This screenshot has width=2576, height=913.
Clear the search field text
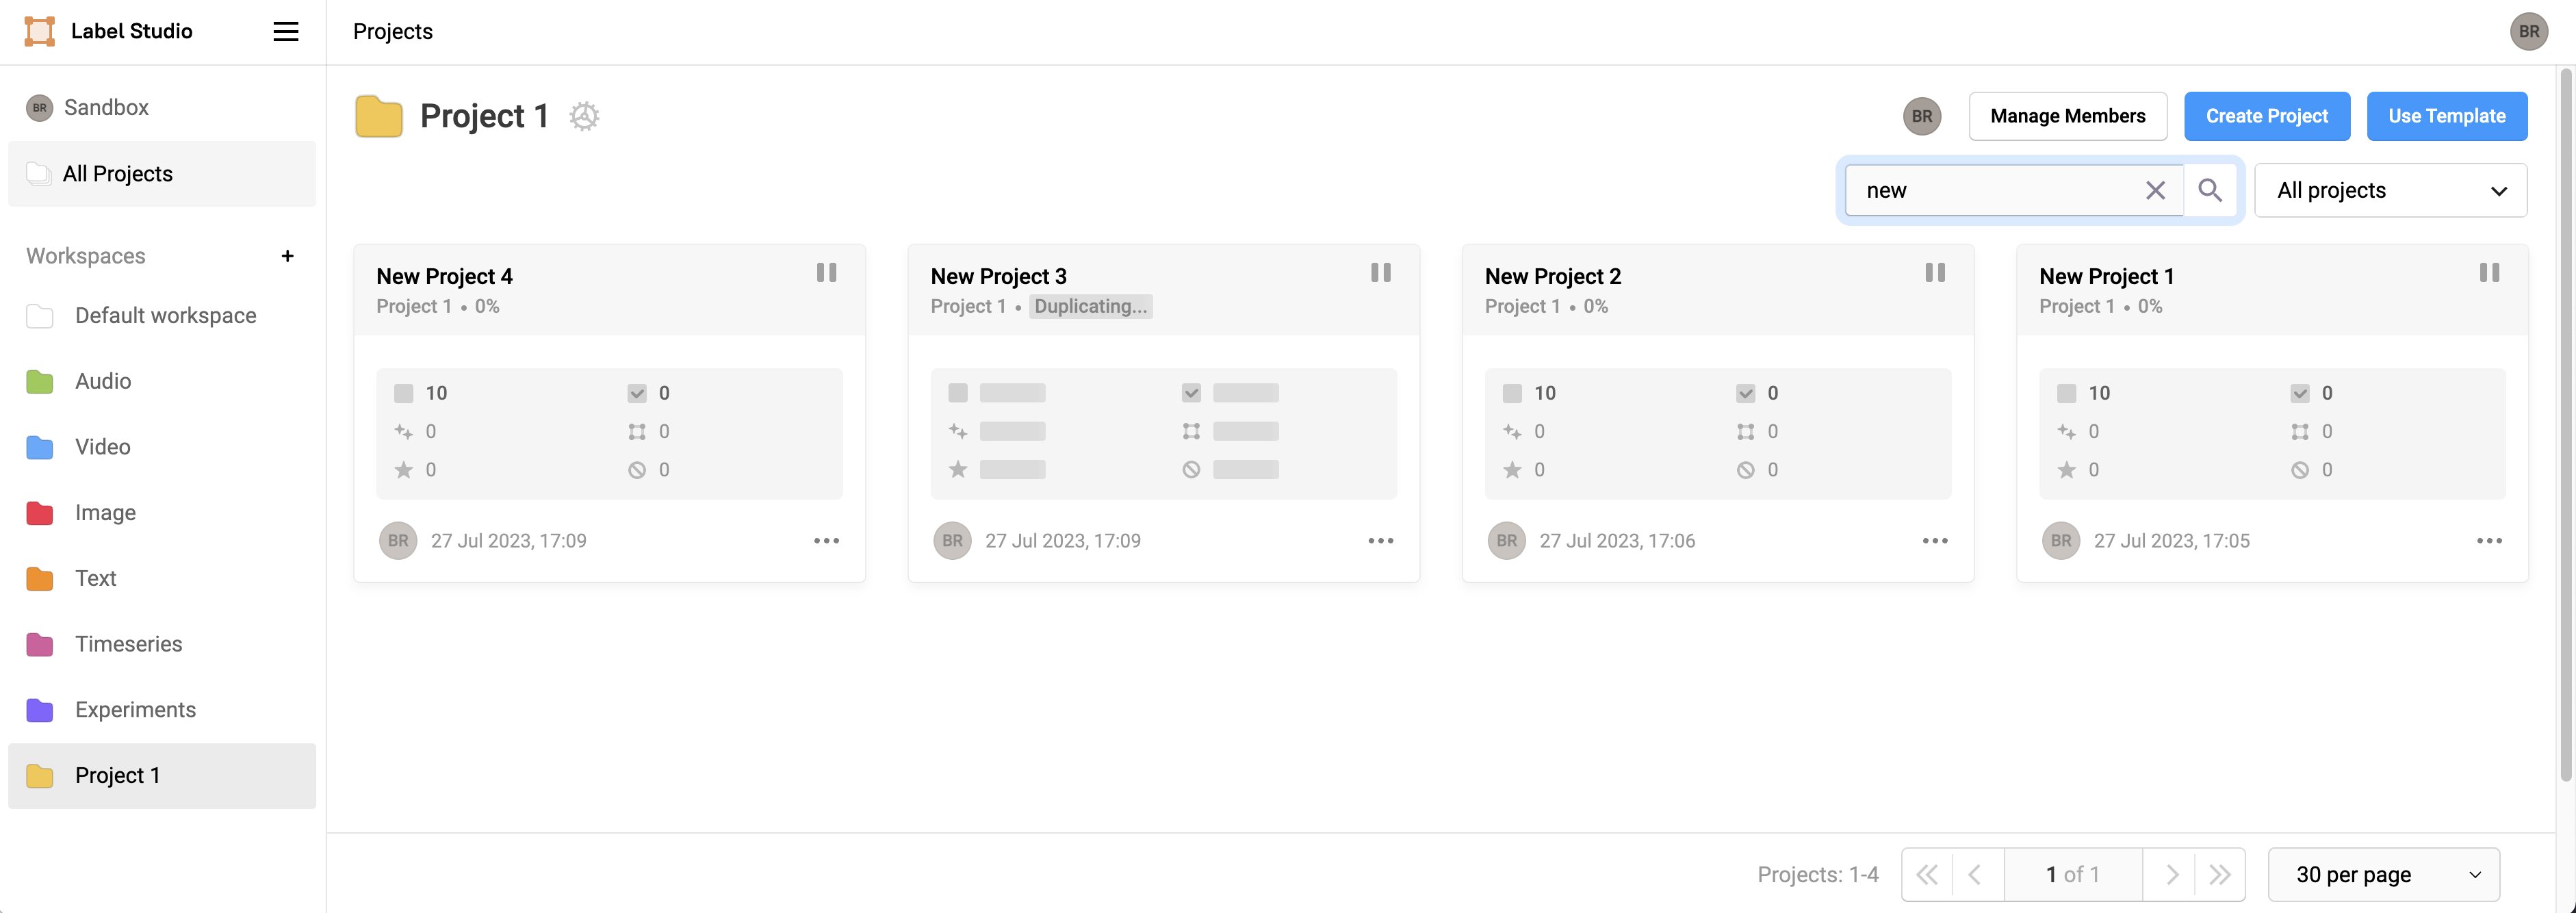point(2155,190)
